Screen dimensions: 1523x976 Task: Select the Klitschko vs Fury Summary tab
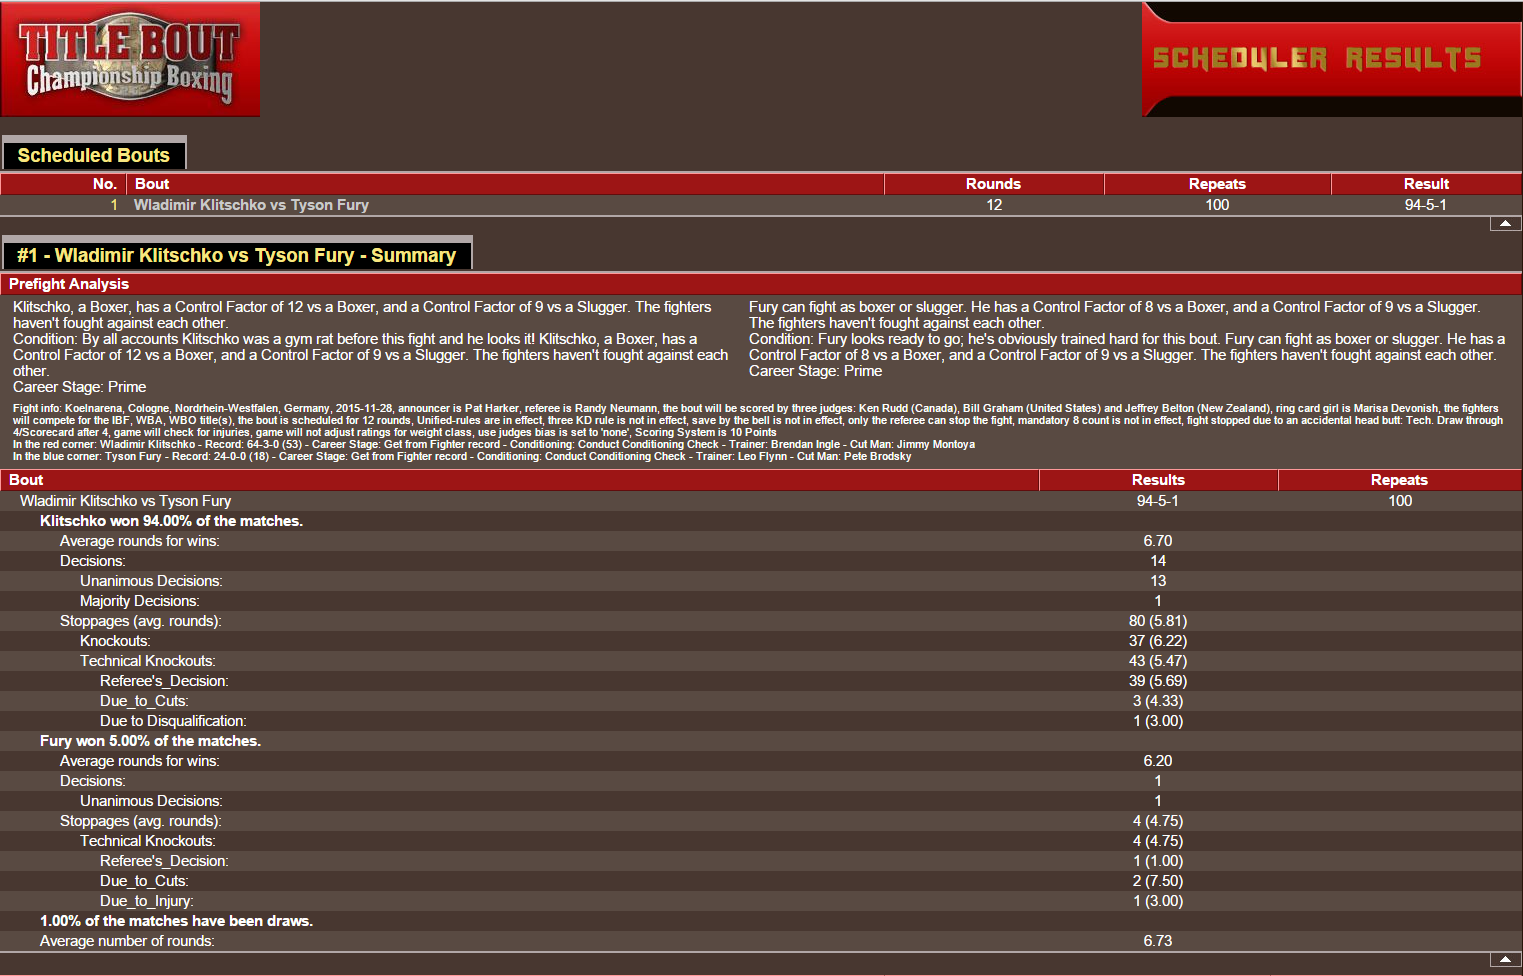236,255
